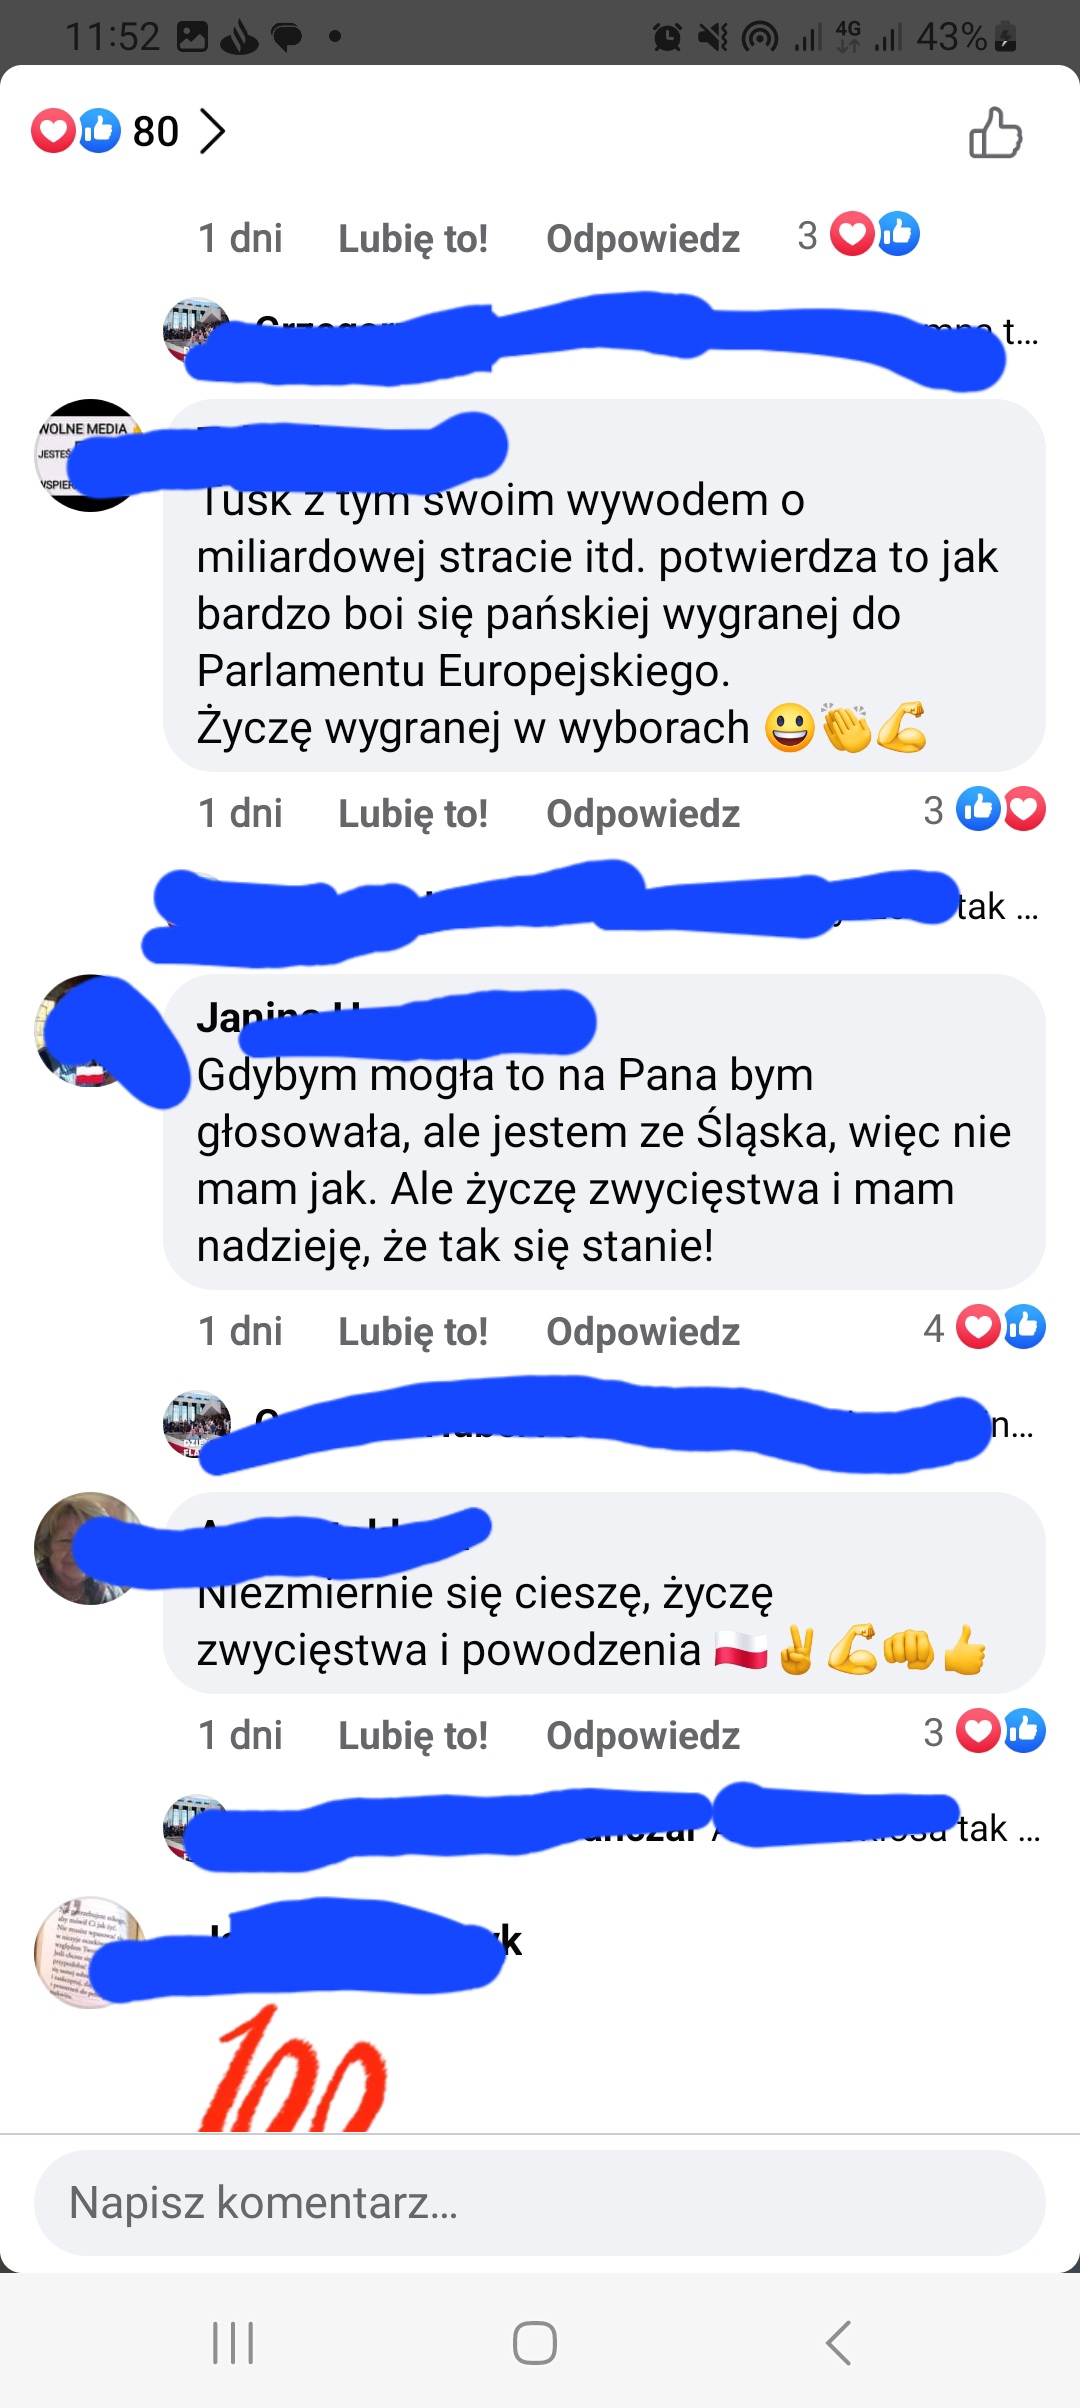The height and width of the screenshot is (2408, 1080).
Task: Expand the collapsed reply ending 'tak ...' below the Tusk comment
Action: [600, 907]
